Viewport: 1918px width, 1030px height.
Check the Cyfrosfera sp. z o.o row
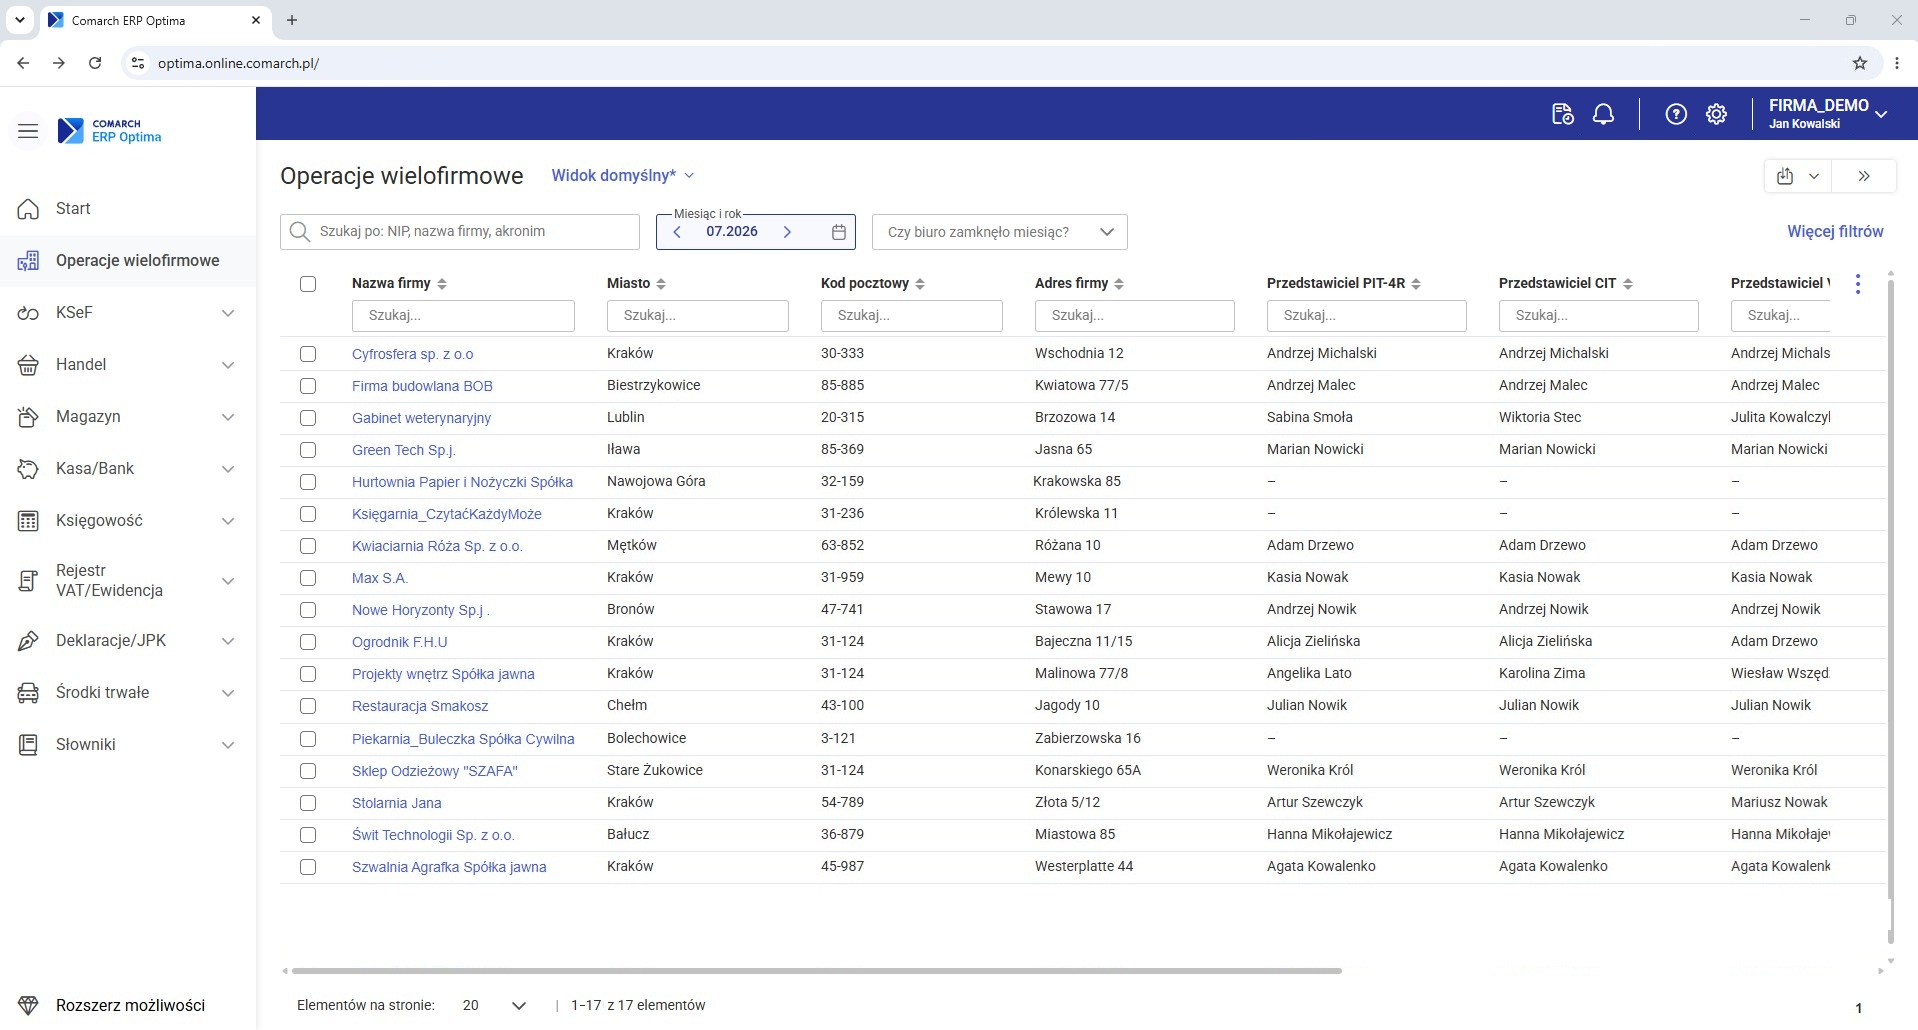(x=308, y=354)
